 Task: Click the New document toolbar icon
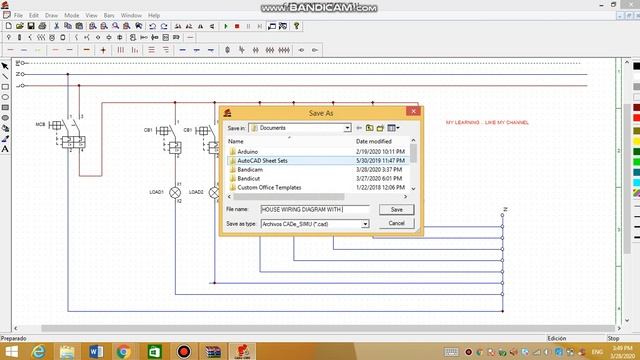click(9, 26)
